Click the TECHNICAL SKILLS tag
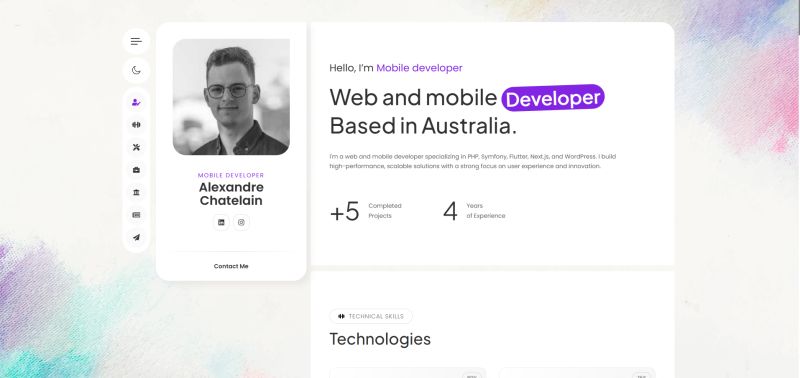Viewport: 800px width, 378px height. (x=371, y=316)
